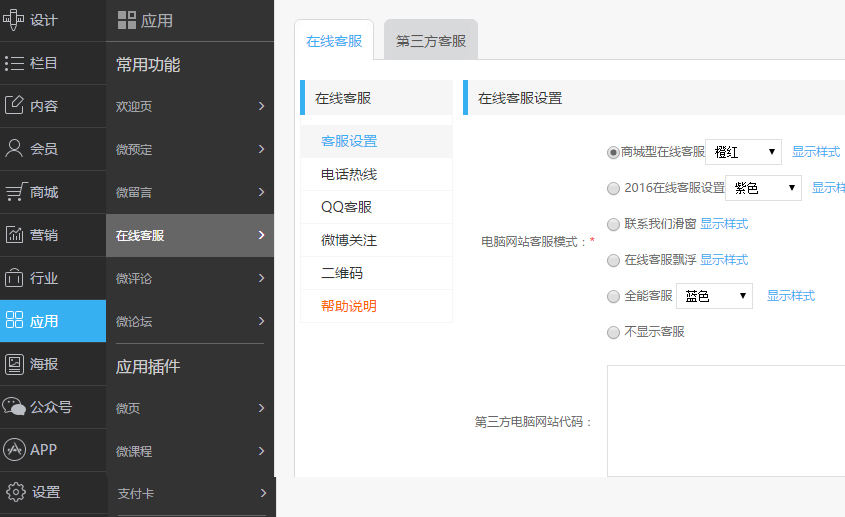Open the 帮助说明 help link
This screenshot has width=845, height=517.
coord(349,306)
